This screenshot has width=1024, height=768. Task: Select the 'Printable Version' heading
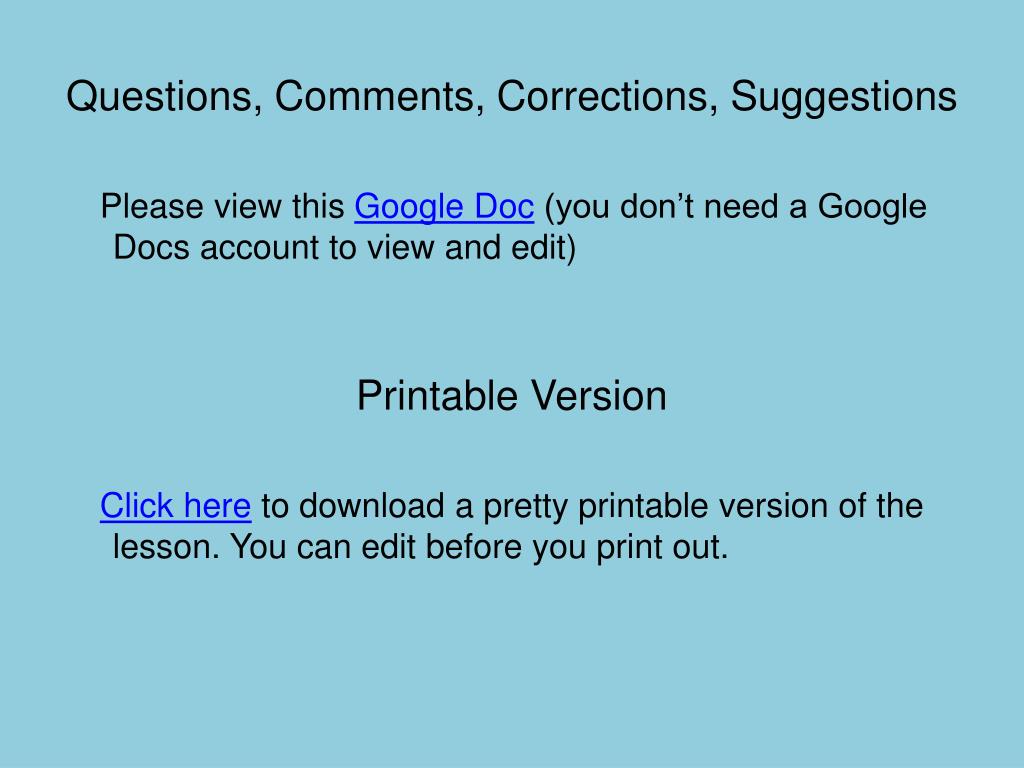[x=511, y=396]
